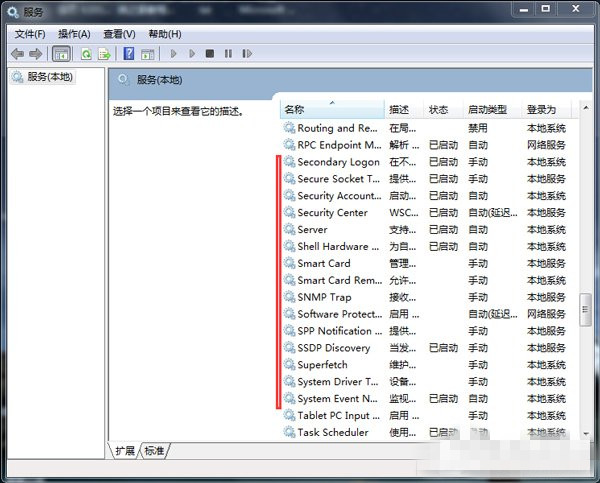Image resolution: width=600 pixels, height=483 pixels.
Task: Click 已启动 status of SSDP Discovery
Action: point(443,348)
